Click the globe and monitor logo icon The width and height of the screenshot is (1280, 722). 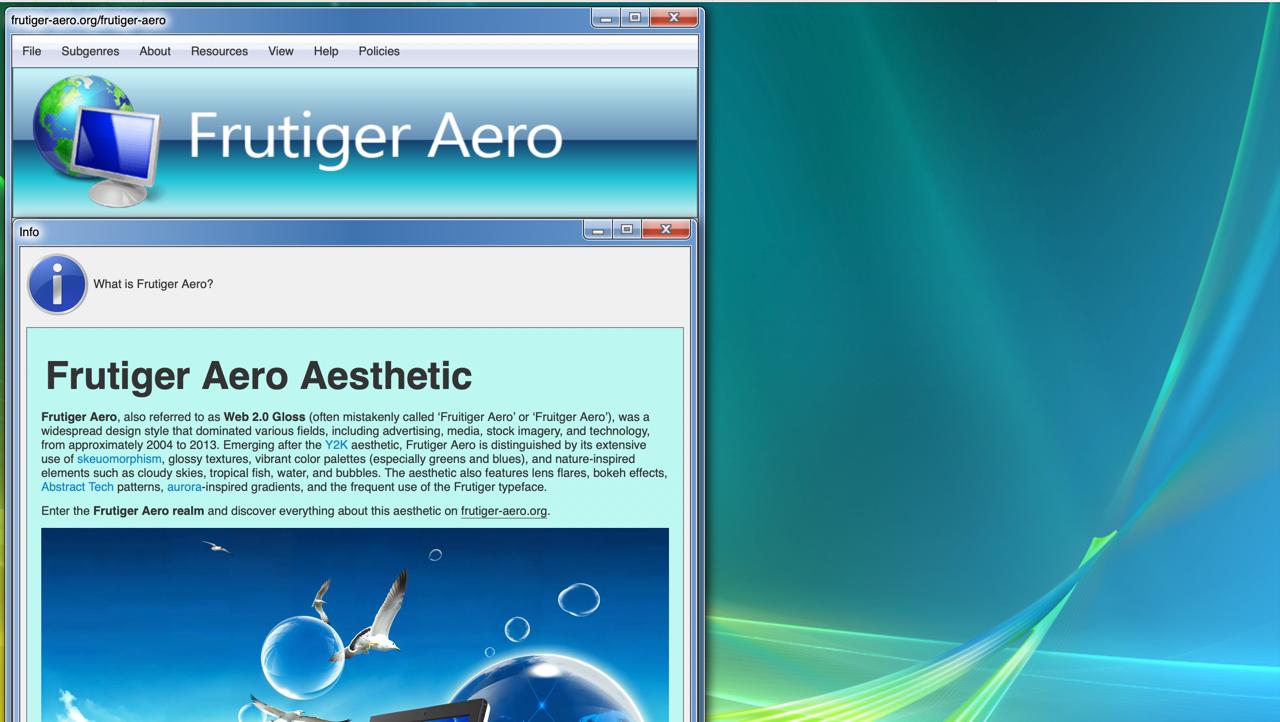[96, 141]
